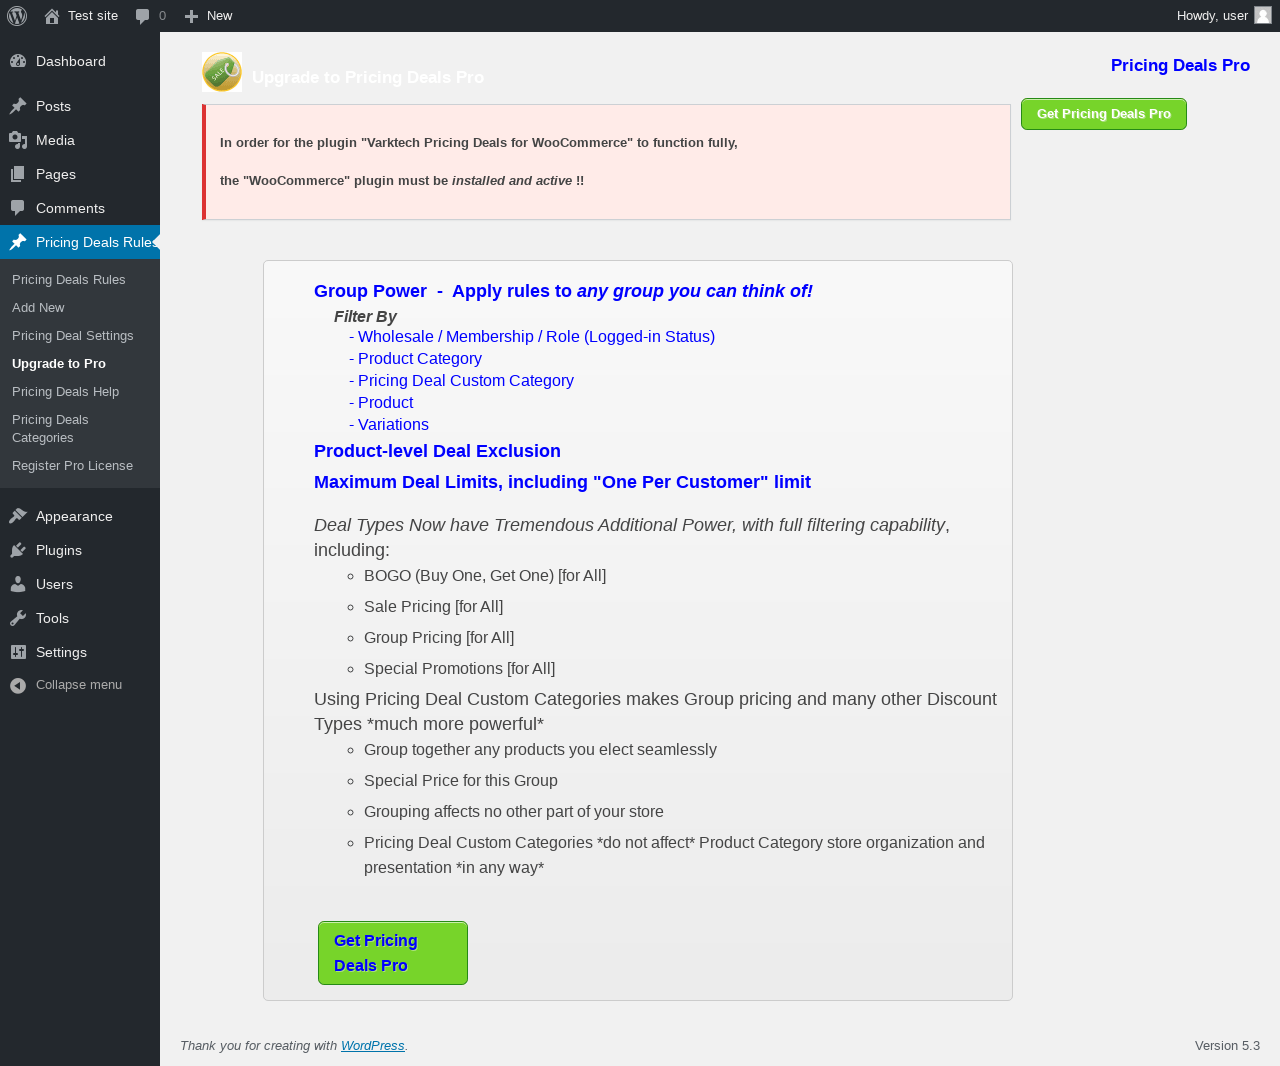Viewport: 1280px width, 1066px height.
Task: Click the Plugins plug icon
Action: click(x=18, y=550)
